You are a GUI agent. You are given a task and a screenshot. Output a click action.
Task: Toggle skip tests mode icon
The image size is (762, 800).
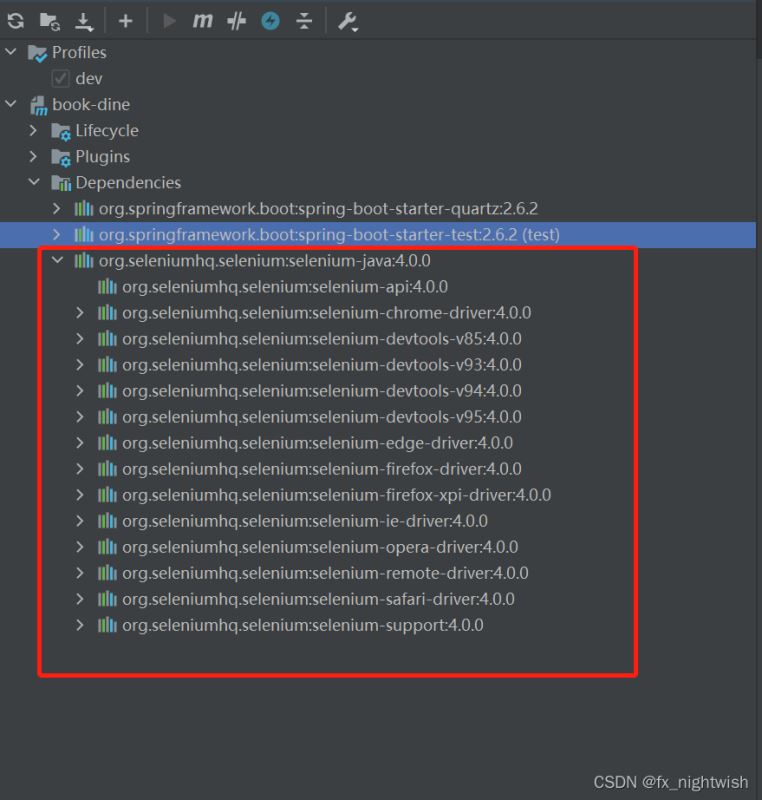[x=236, y=21]
